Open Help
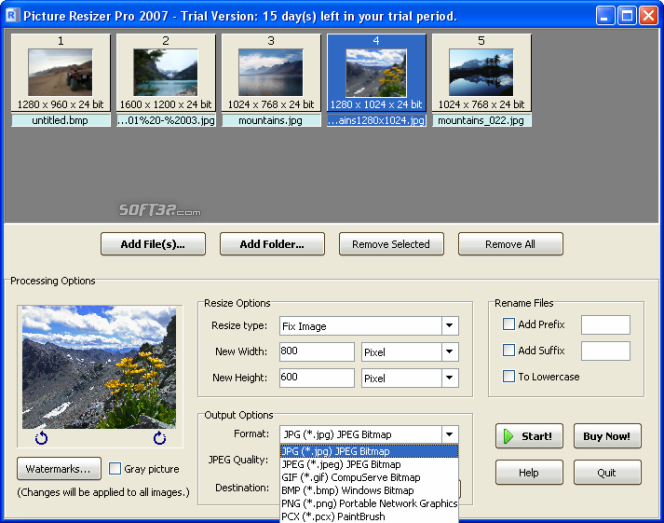This screenshot has height=523, width=664. coord(529,473)
